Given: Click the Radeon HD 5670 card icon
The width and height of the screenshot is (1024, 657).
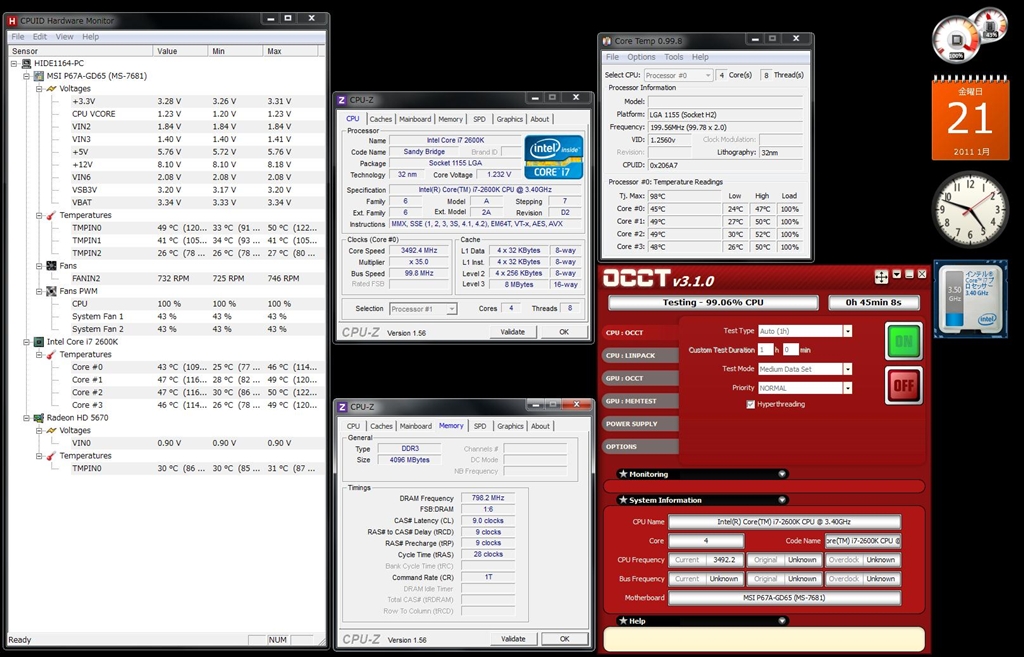Looking at the screenshot, I should coord(39,418).
